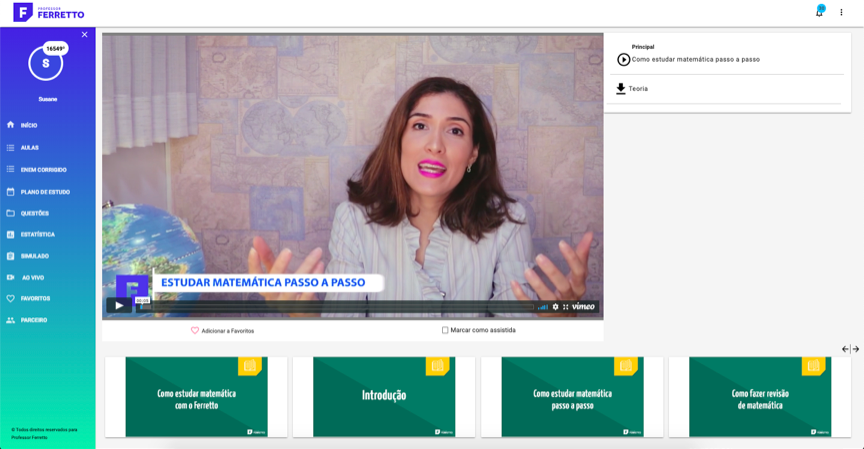864x449 pixels.
Task: Click the circled play icon beside Principal video
Action: (x=624, y=59)
